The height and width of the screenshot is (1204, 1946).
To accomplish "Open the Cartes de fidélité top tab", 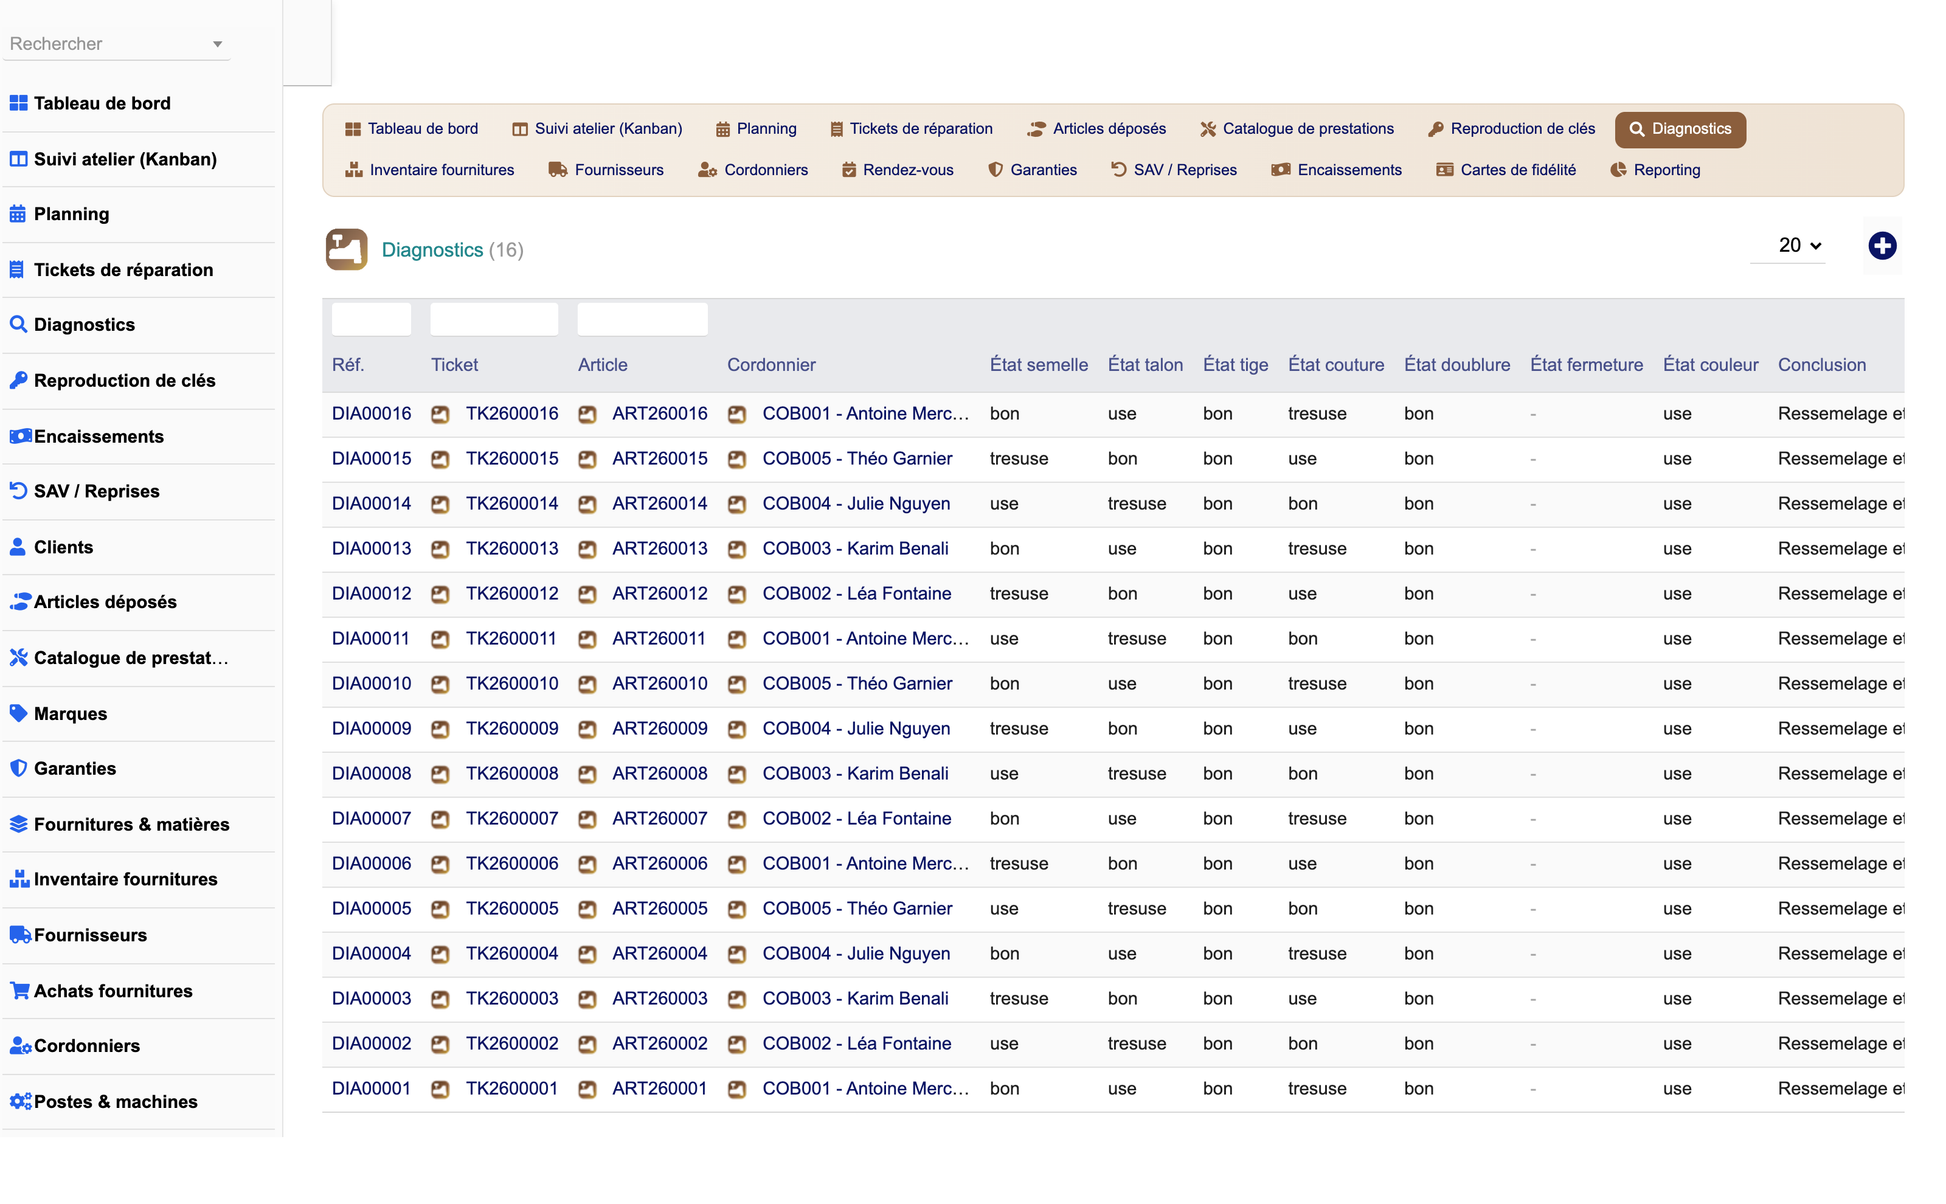I will (x=1506, y=170).
